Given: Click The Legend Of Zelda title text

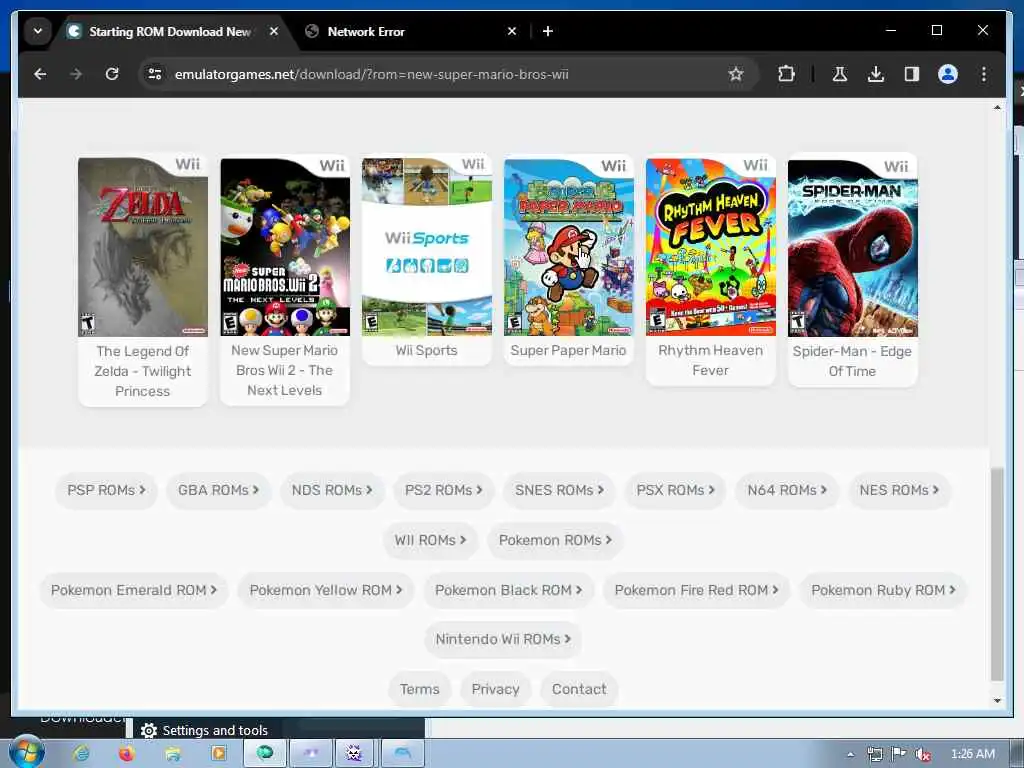Looking at the screenshot, I should [x=143, y=371].
